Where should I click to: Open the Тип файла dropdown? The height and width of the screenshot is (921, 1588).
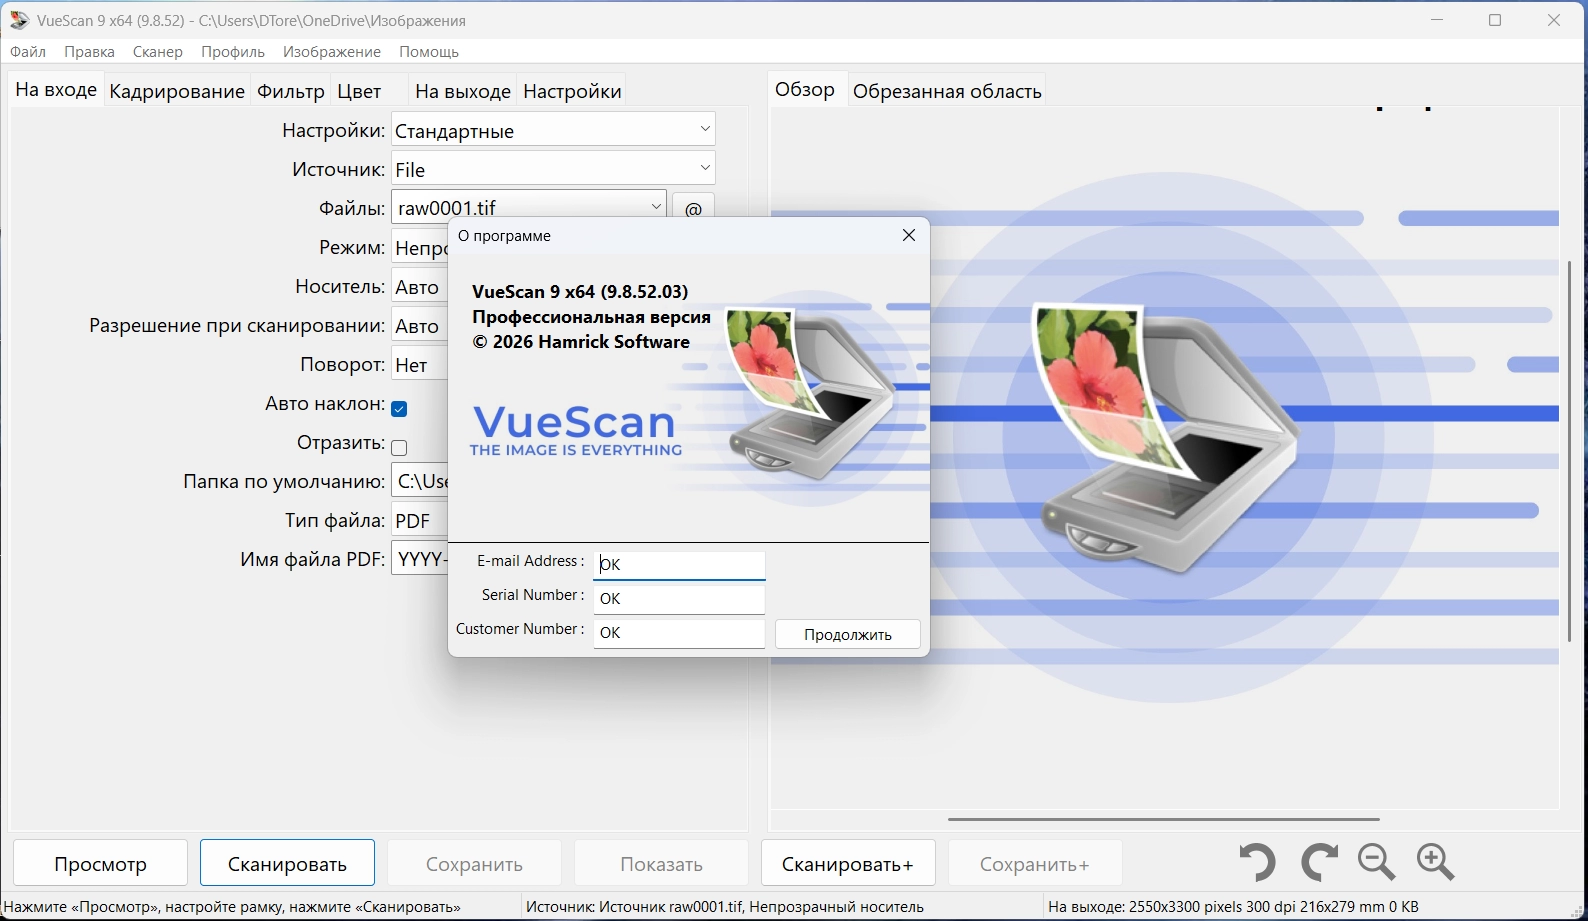420,521
